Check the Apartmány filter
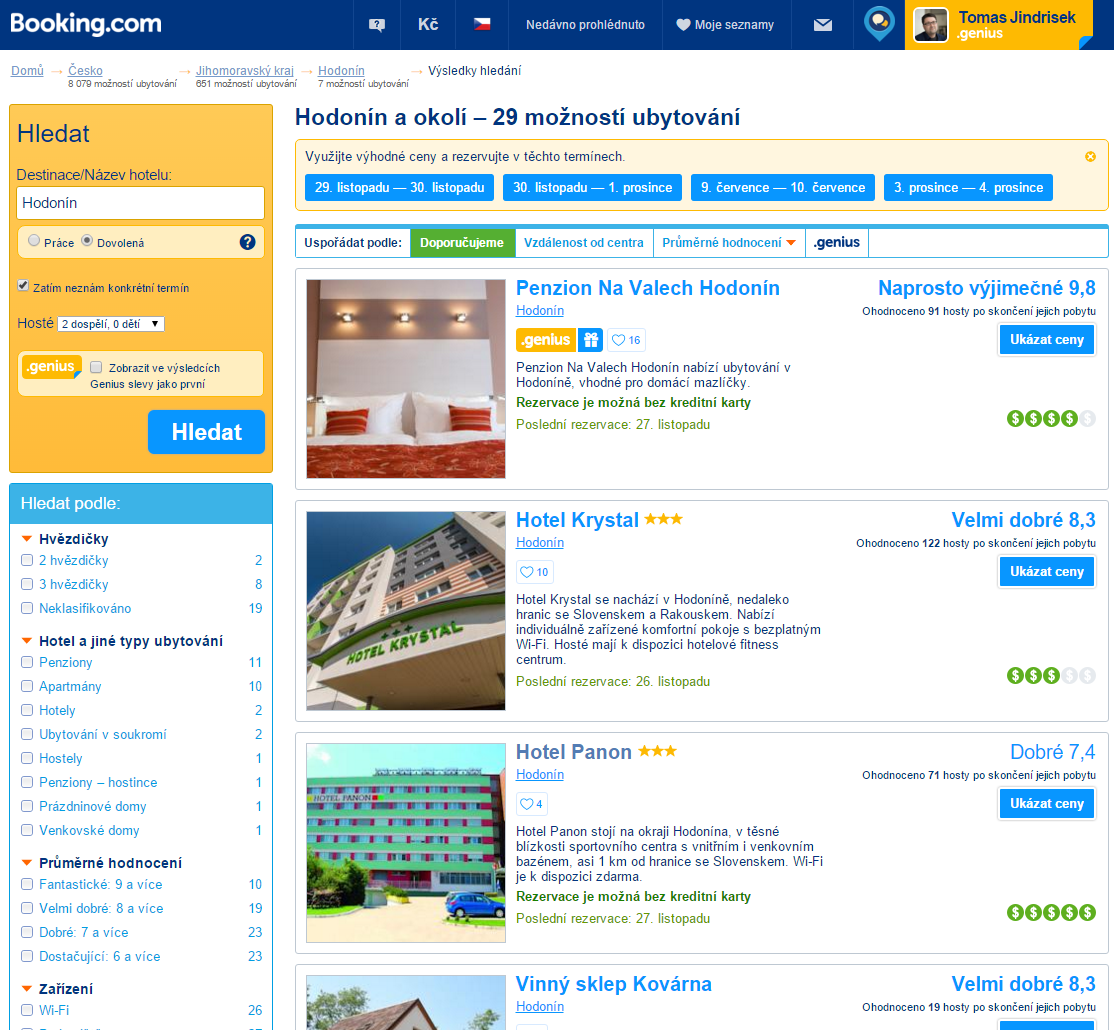This screenshot has height=1030, width=1114. click(27, 686)
